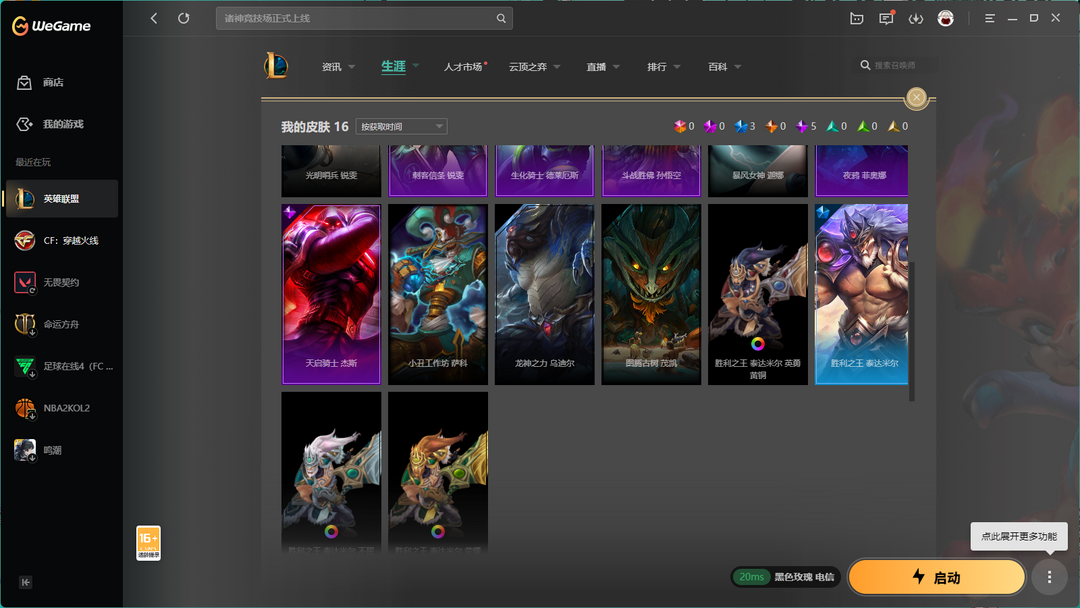Select 鸣潮 in the sidebar

tap(62, 450)
